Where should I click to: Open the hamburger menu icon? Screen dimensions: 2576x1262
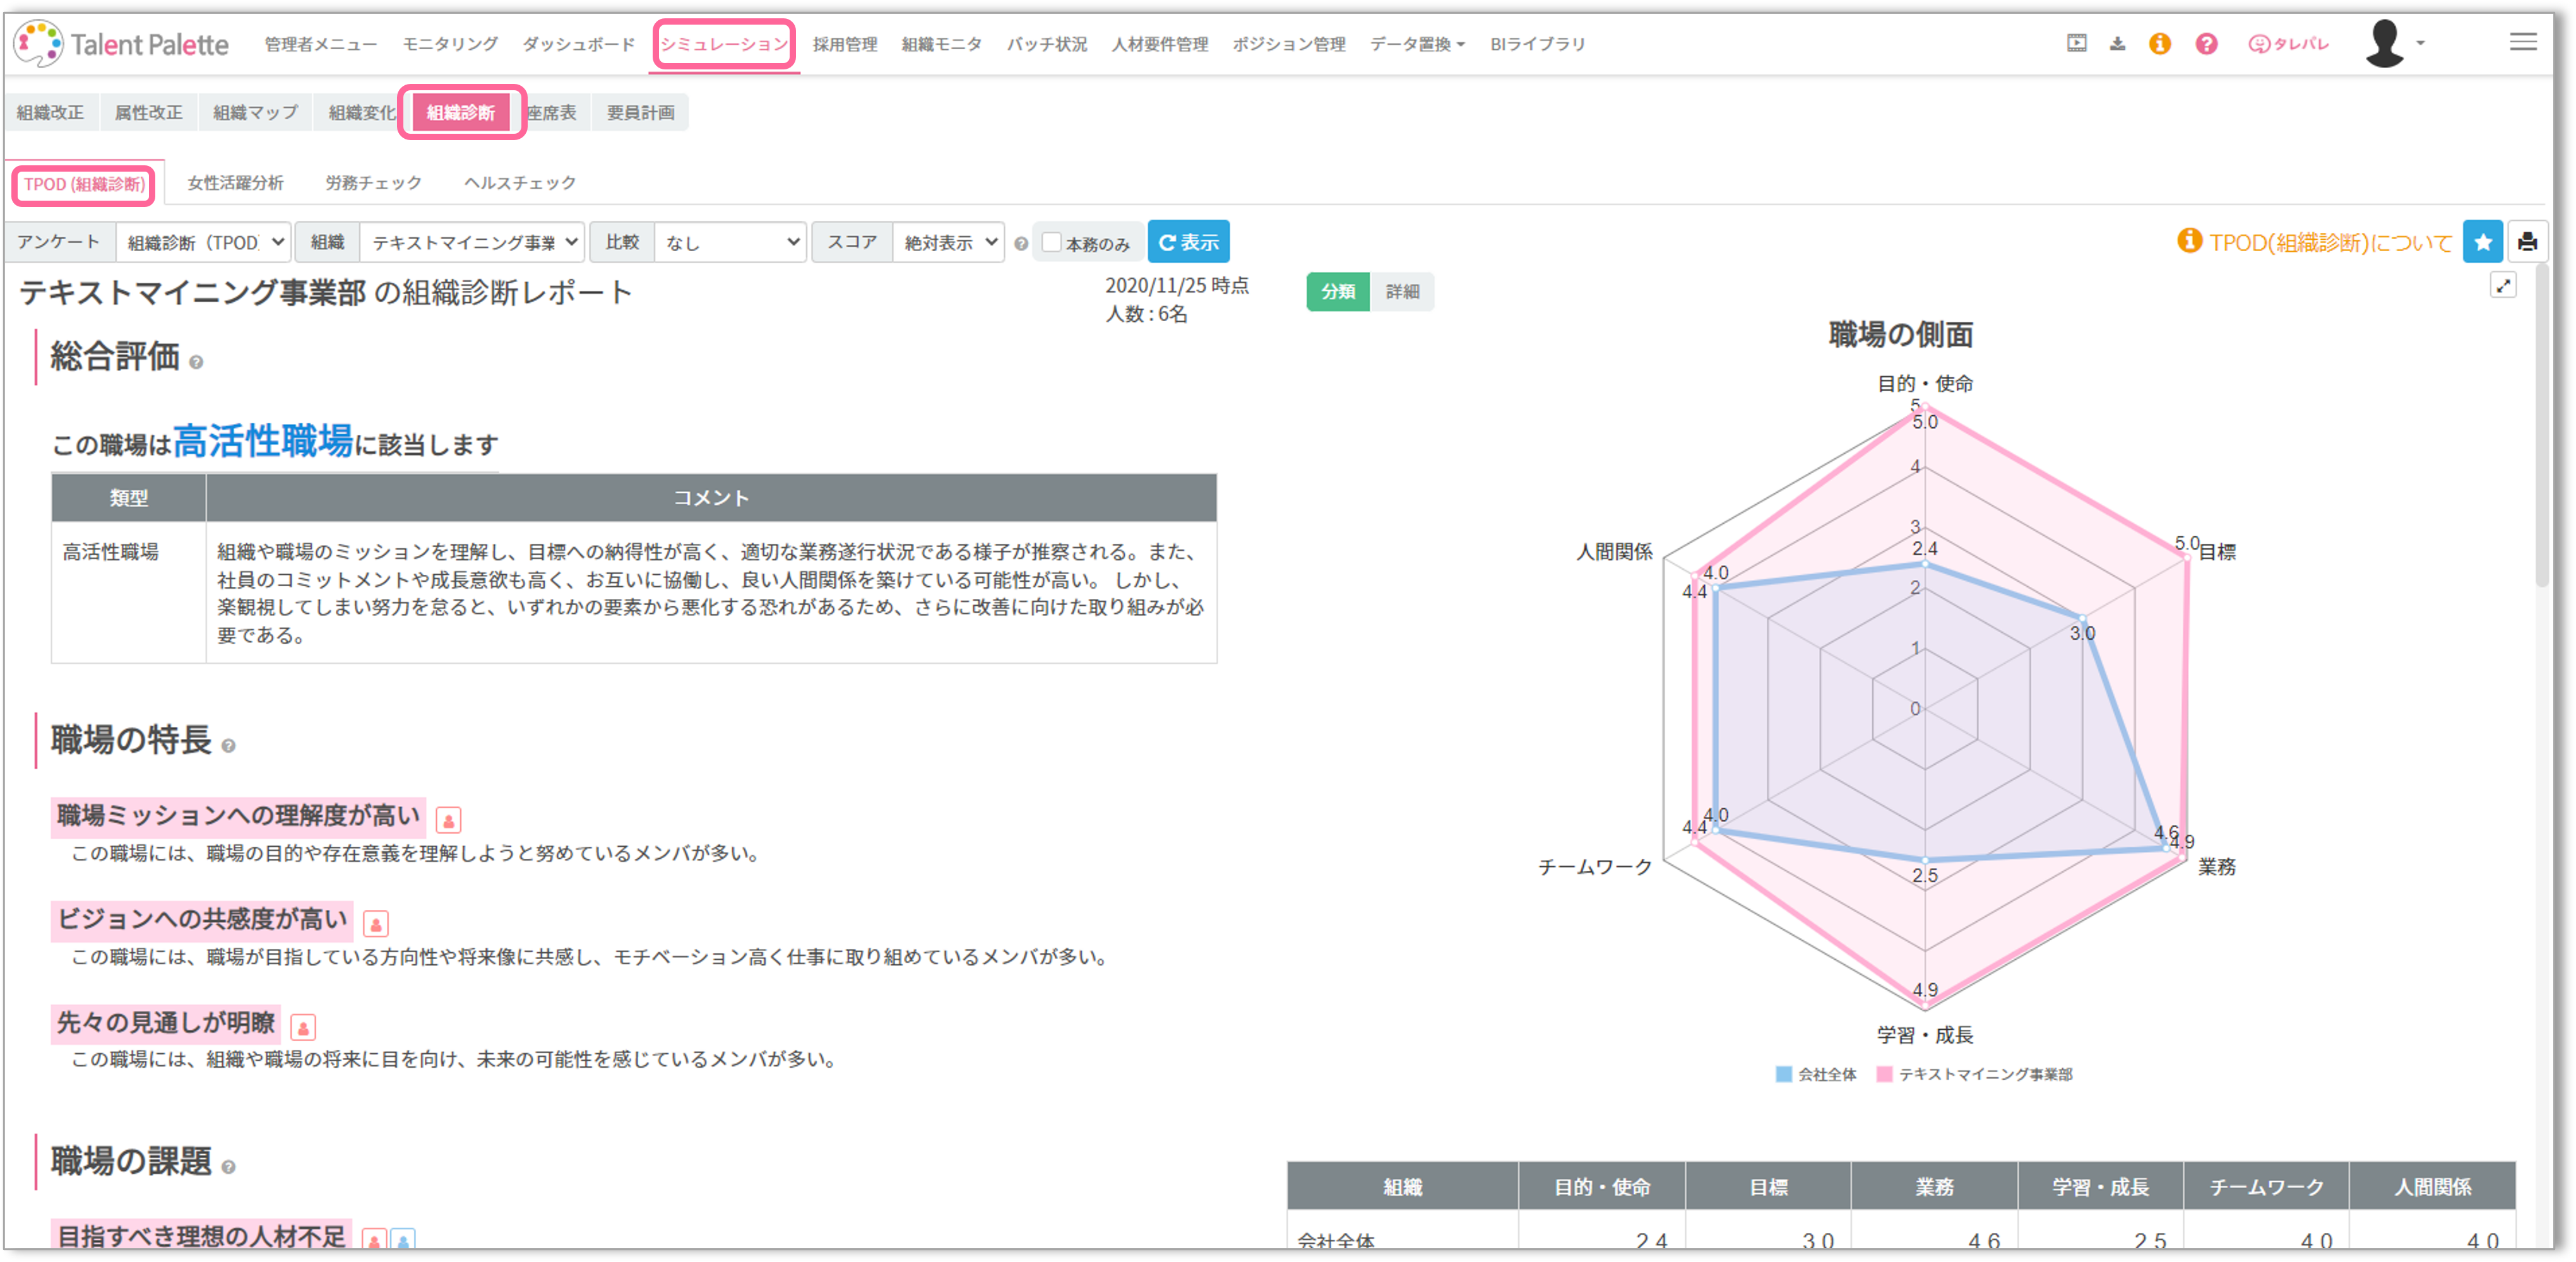tap(2523, 42)
